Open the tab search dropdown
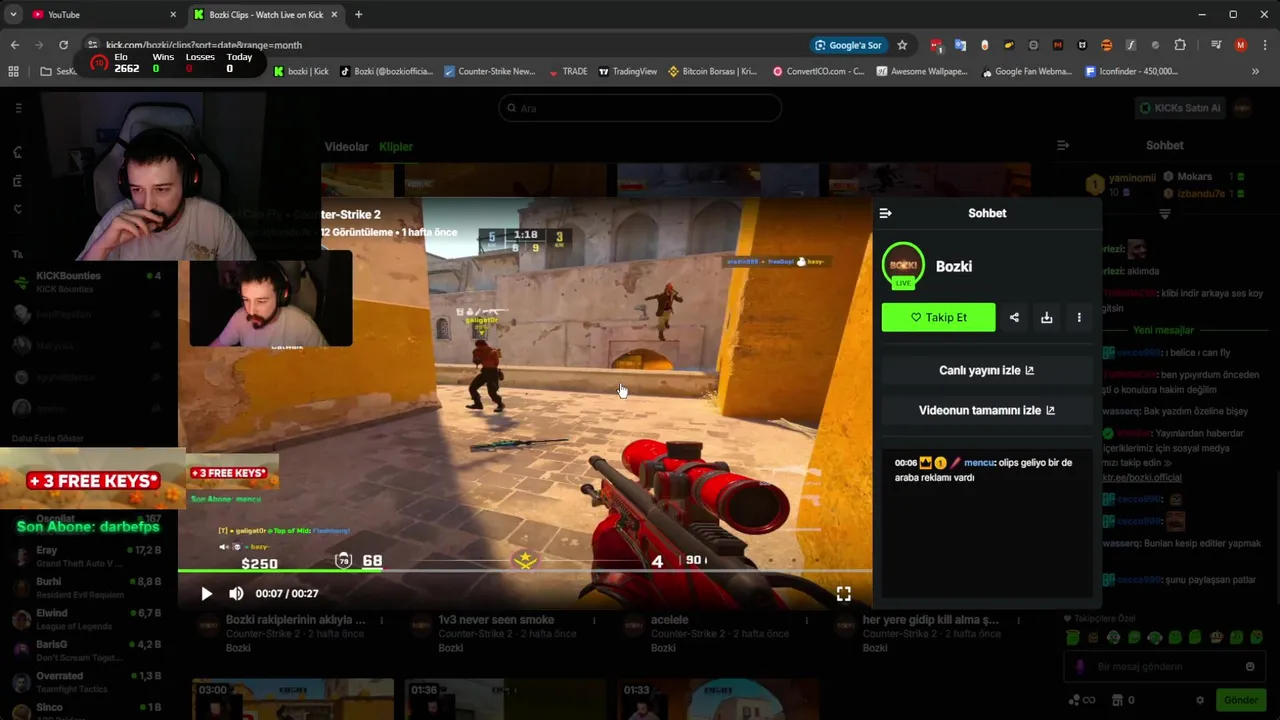The width and height of the screenshot is (1280, 720). [x=13, y=14]
